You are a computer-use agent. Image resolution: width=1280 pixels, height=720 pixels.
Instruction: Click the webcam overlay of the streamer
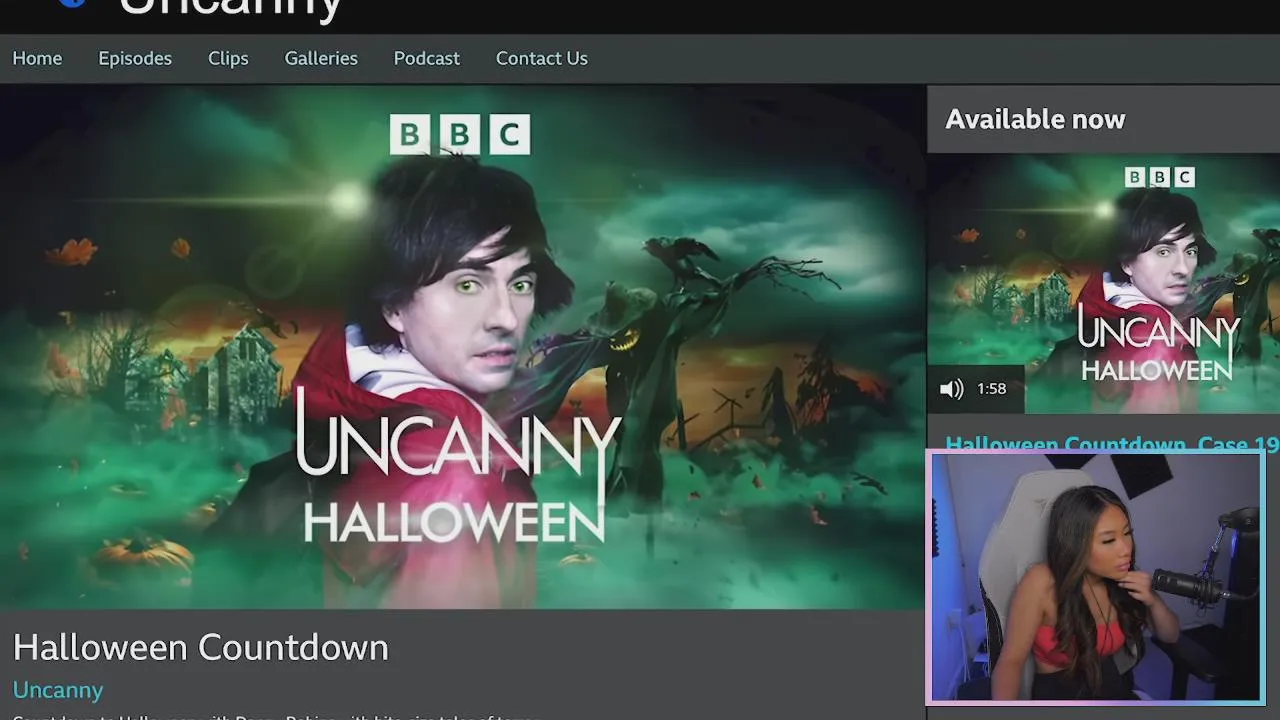pos(1096,577)
